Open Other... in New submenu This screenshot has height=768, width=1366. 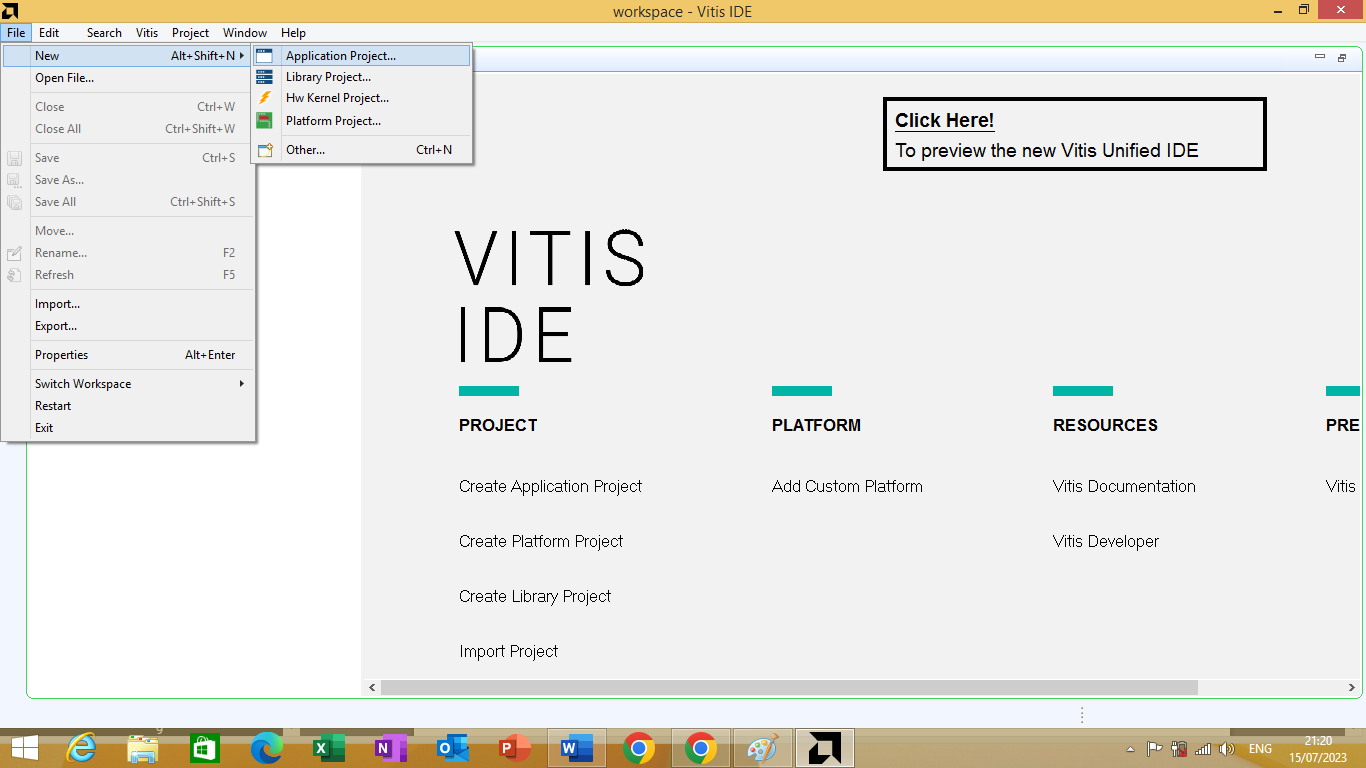pyautogui.click(x=361, y=150)
